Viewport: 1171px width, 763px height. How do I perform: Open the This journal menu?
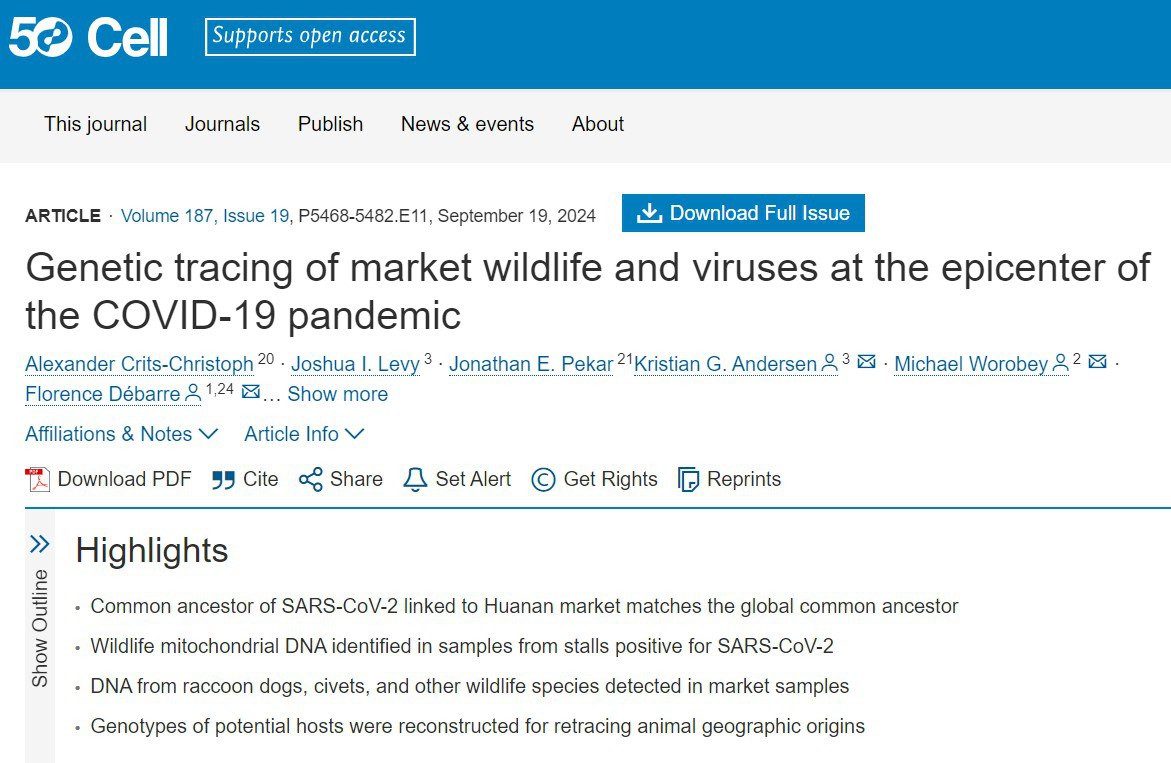click(96, 124)
